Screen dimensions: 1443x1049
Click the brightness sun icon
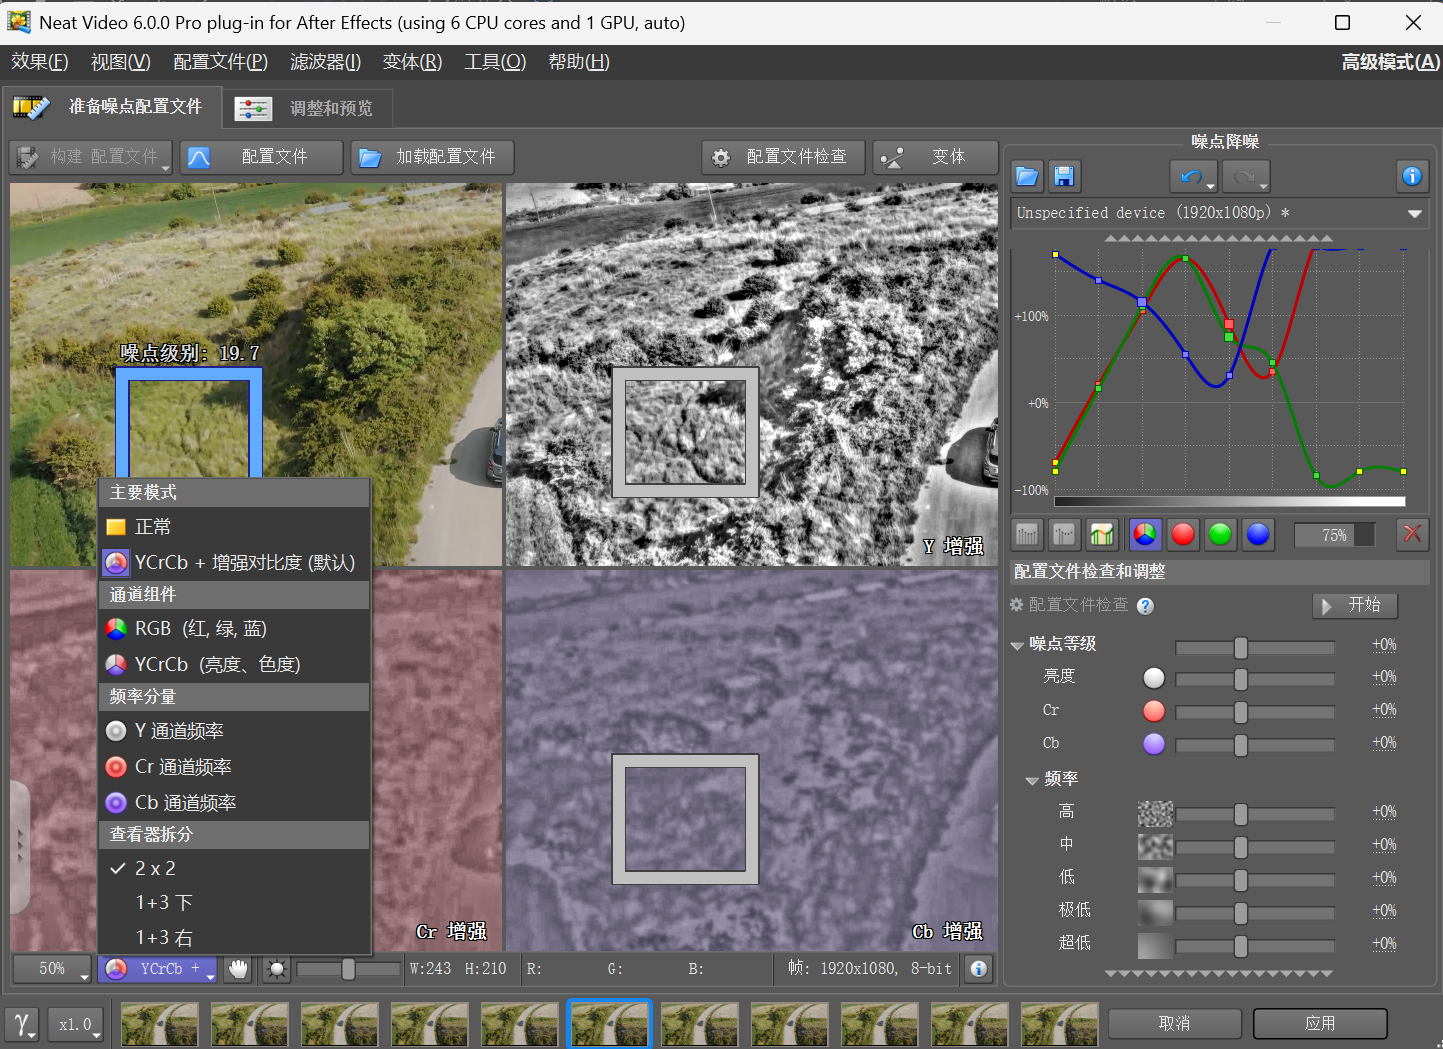276,969
